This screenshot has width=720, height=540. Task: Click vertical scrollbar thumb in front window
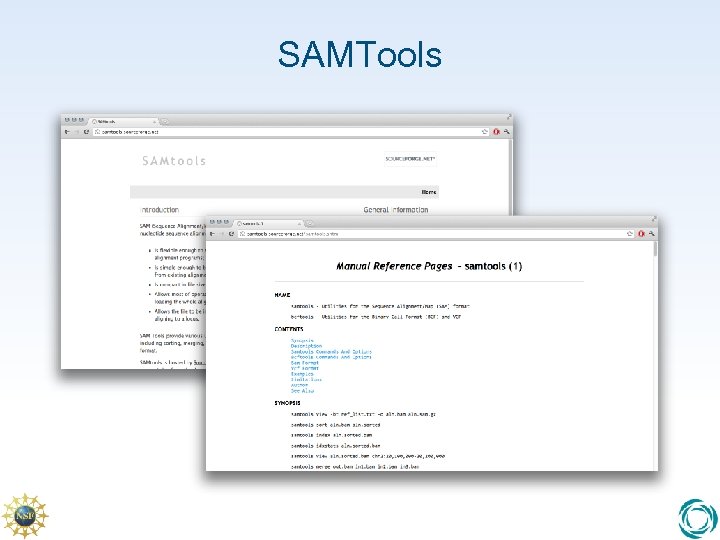(655, 249)
